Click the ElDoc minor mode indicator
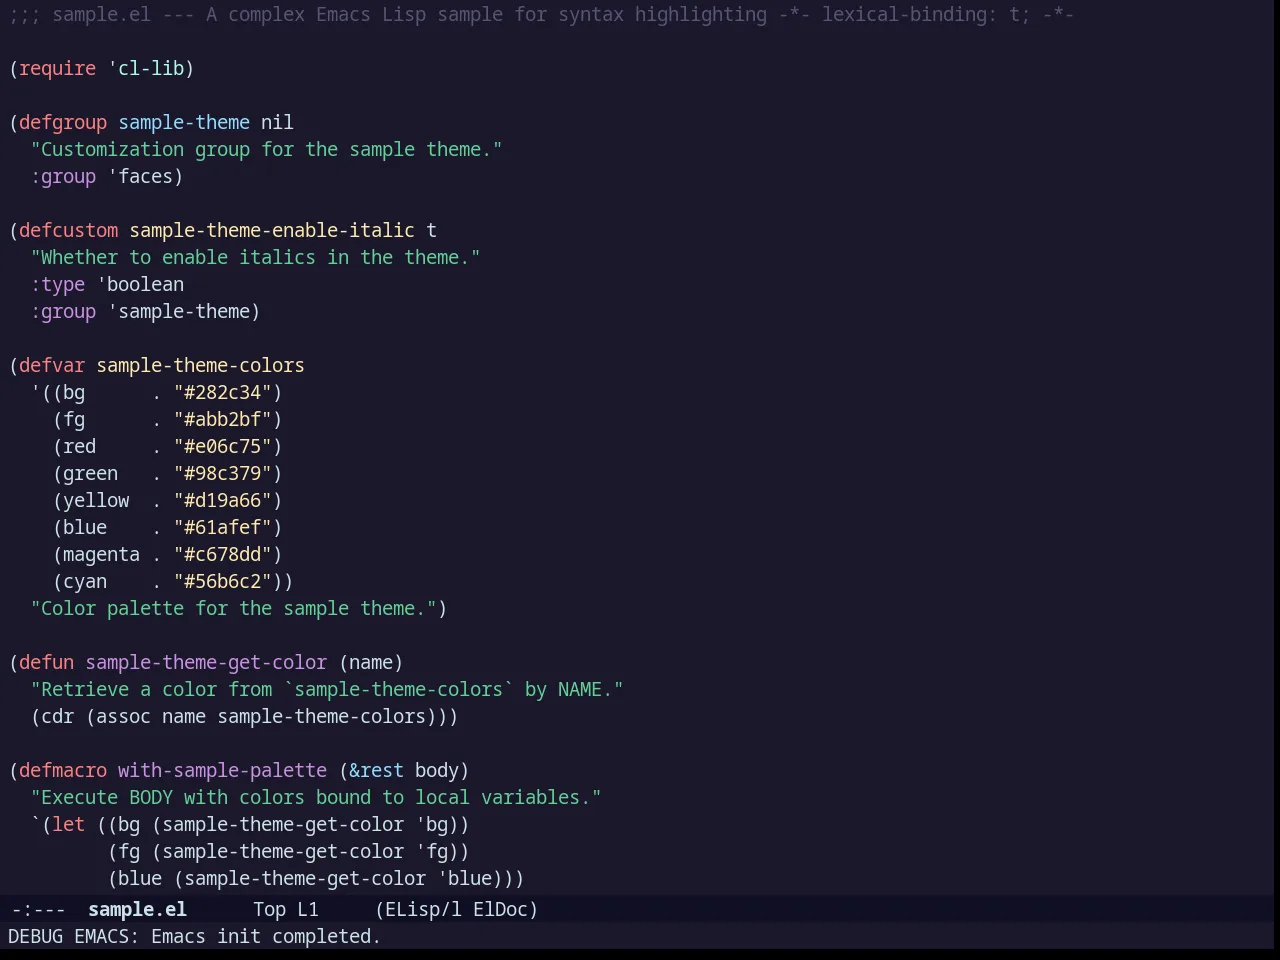 [501, 909]
